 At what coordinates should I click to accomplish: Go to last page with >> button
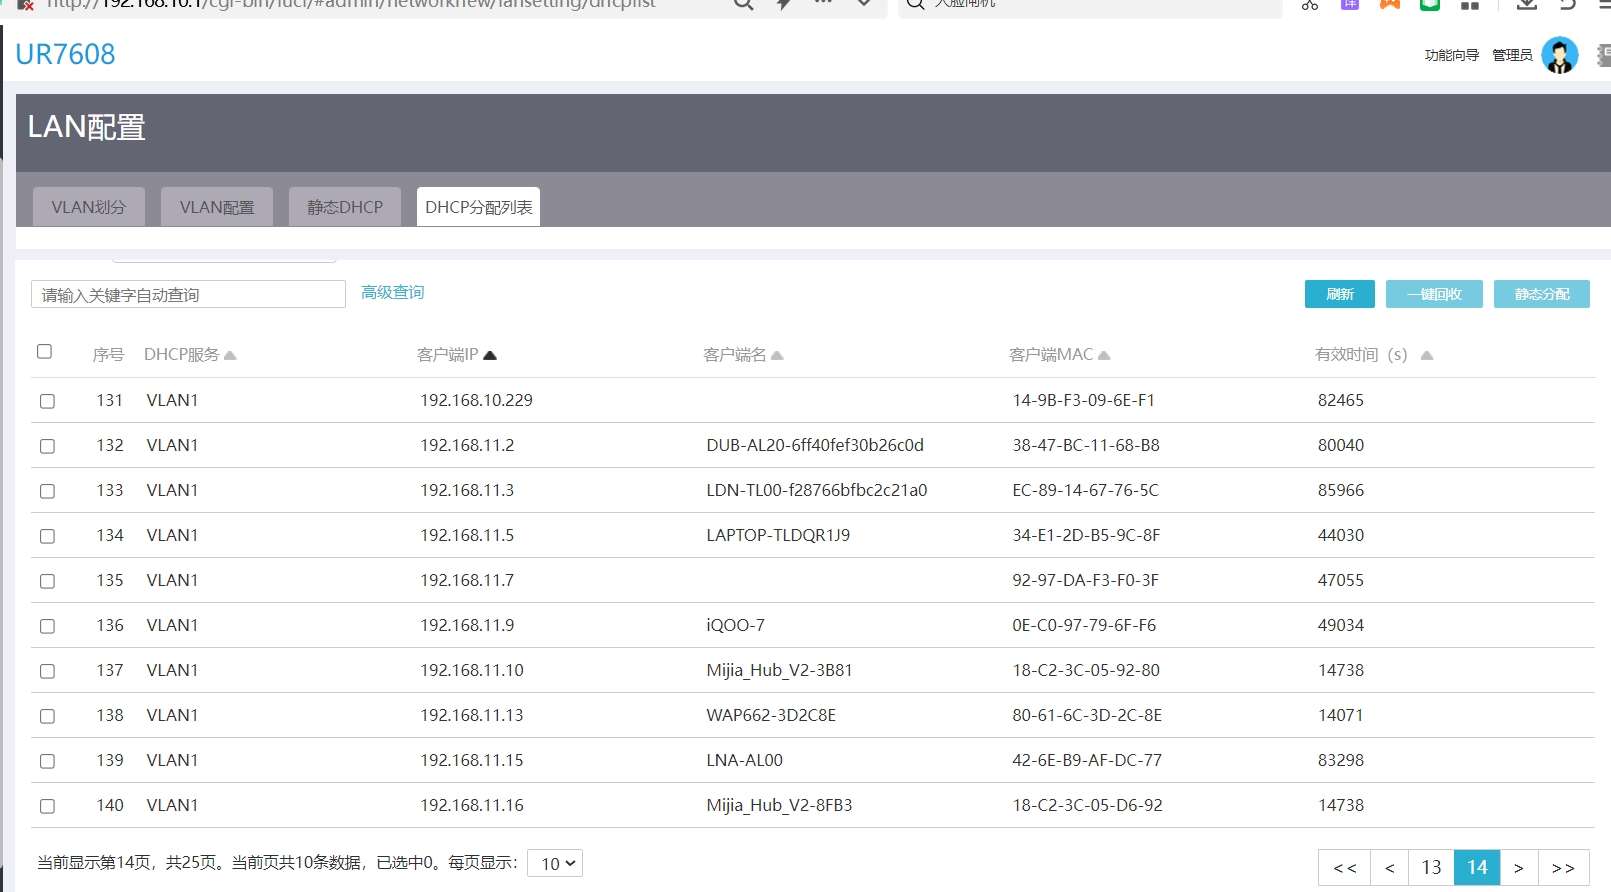(1563, 867)
